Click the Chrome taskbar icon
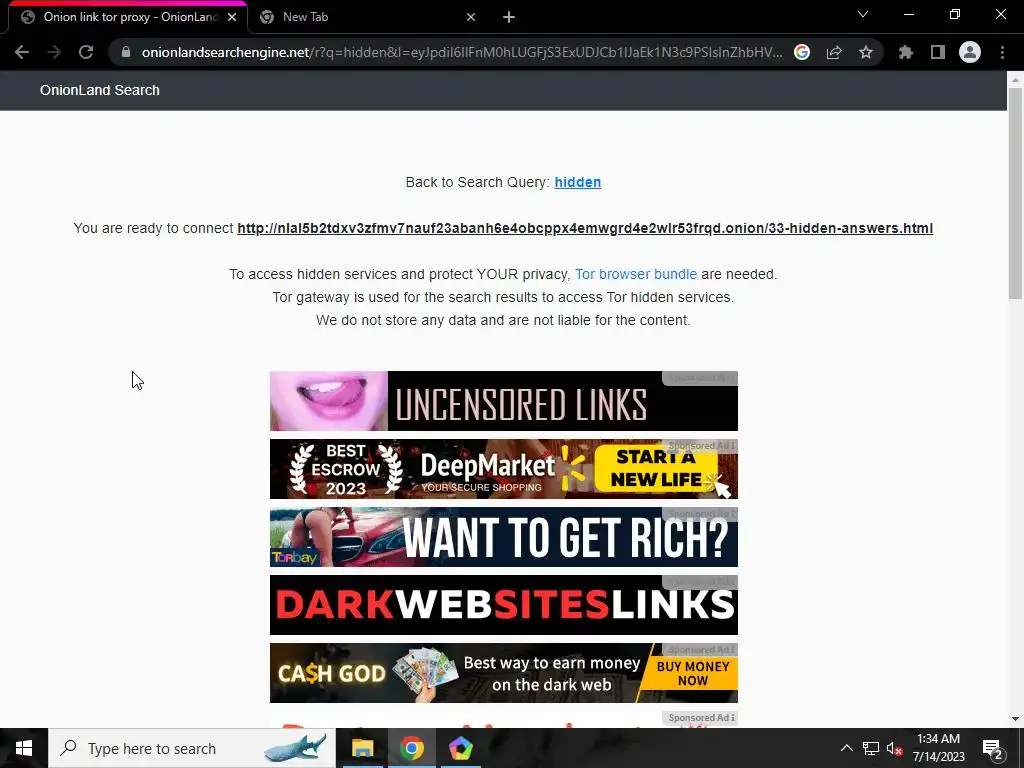 click(411, 748)
